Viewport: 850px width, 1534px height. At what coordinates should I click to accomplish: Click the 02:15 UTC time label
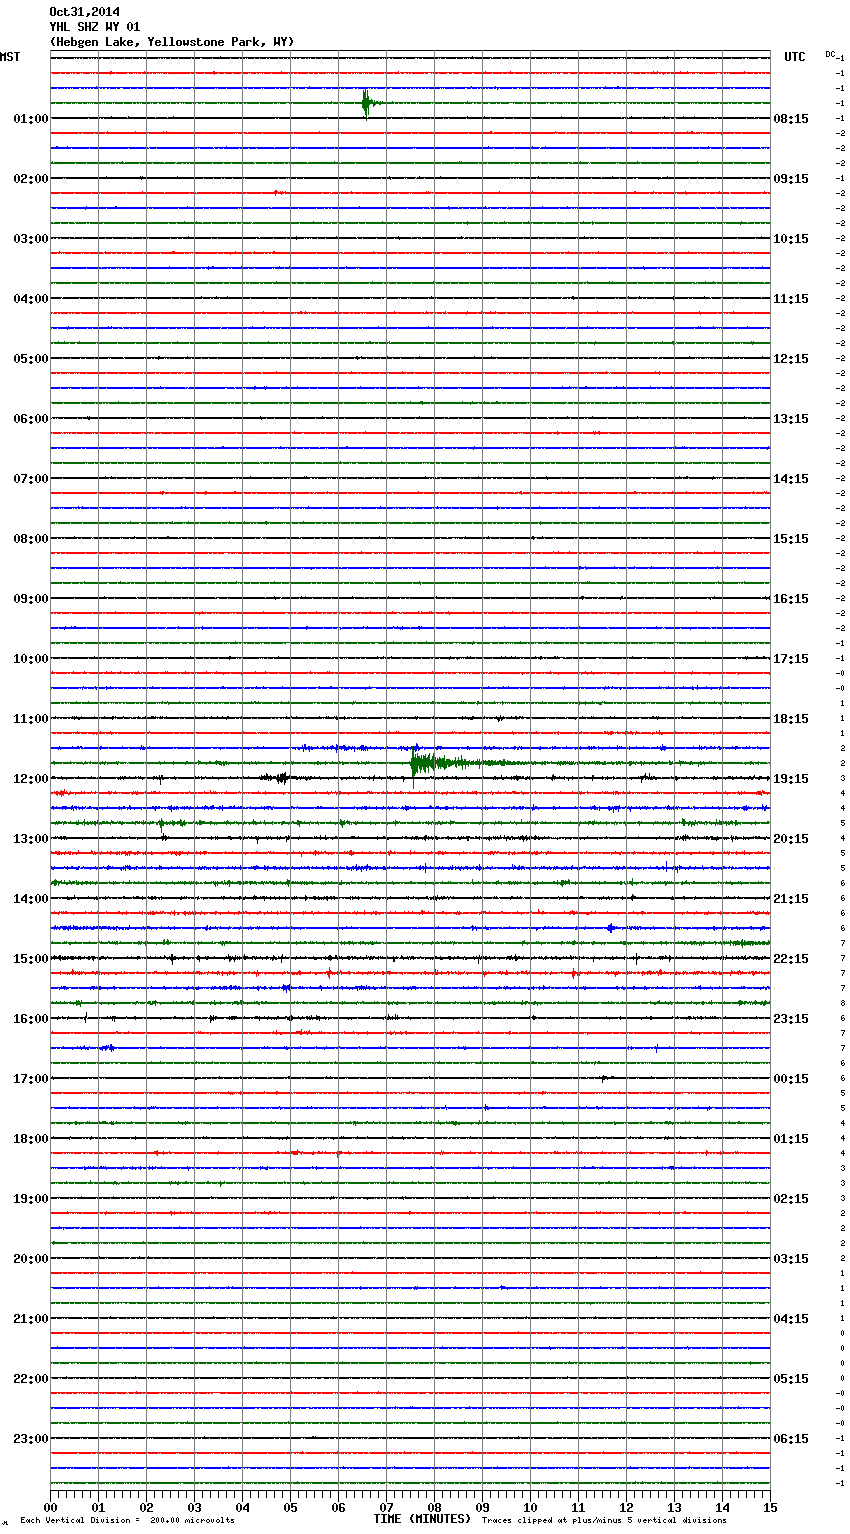tap(791, 1199)
